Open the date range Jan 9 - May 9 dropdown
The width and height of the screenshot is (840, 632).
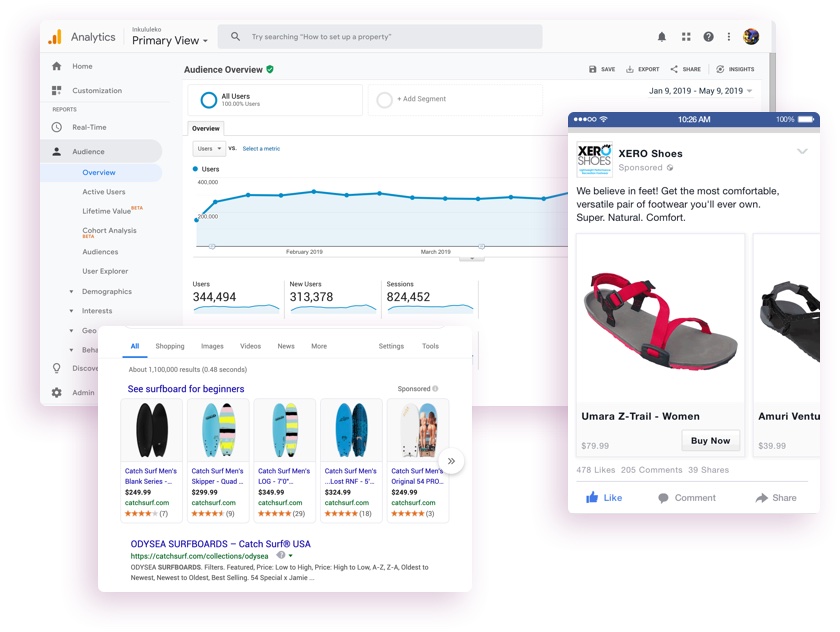[x=699, y=90]
